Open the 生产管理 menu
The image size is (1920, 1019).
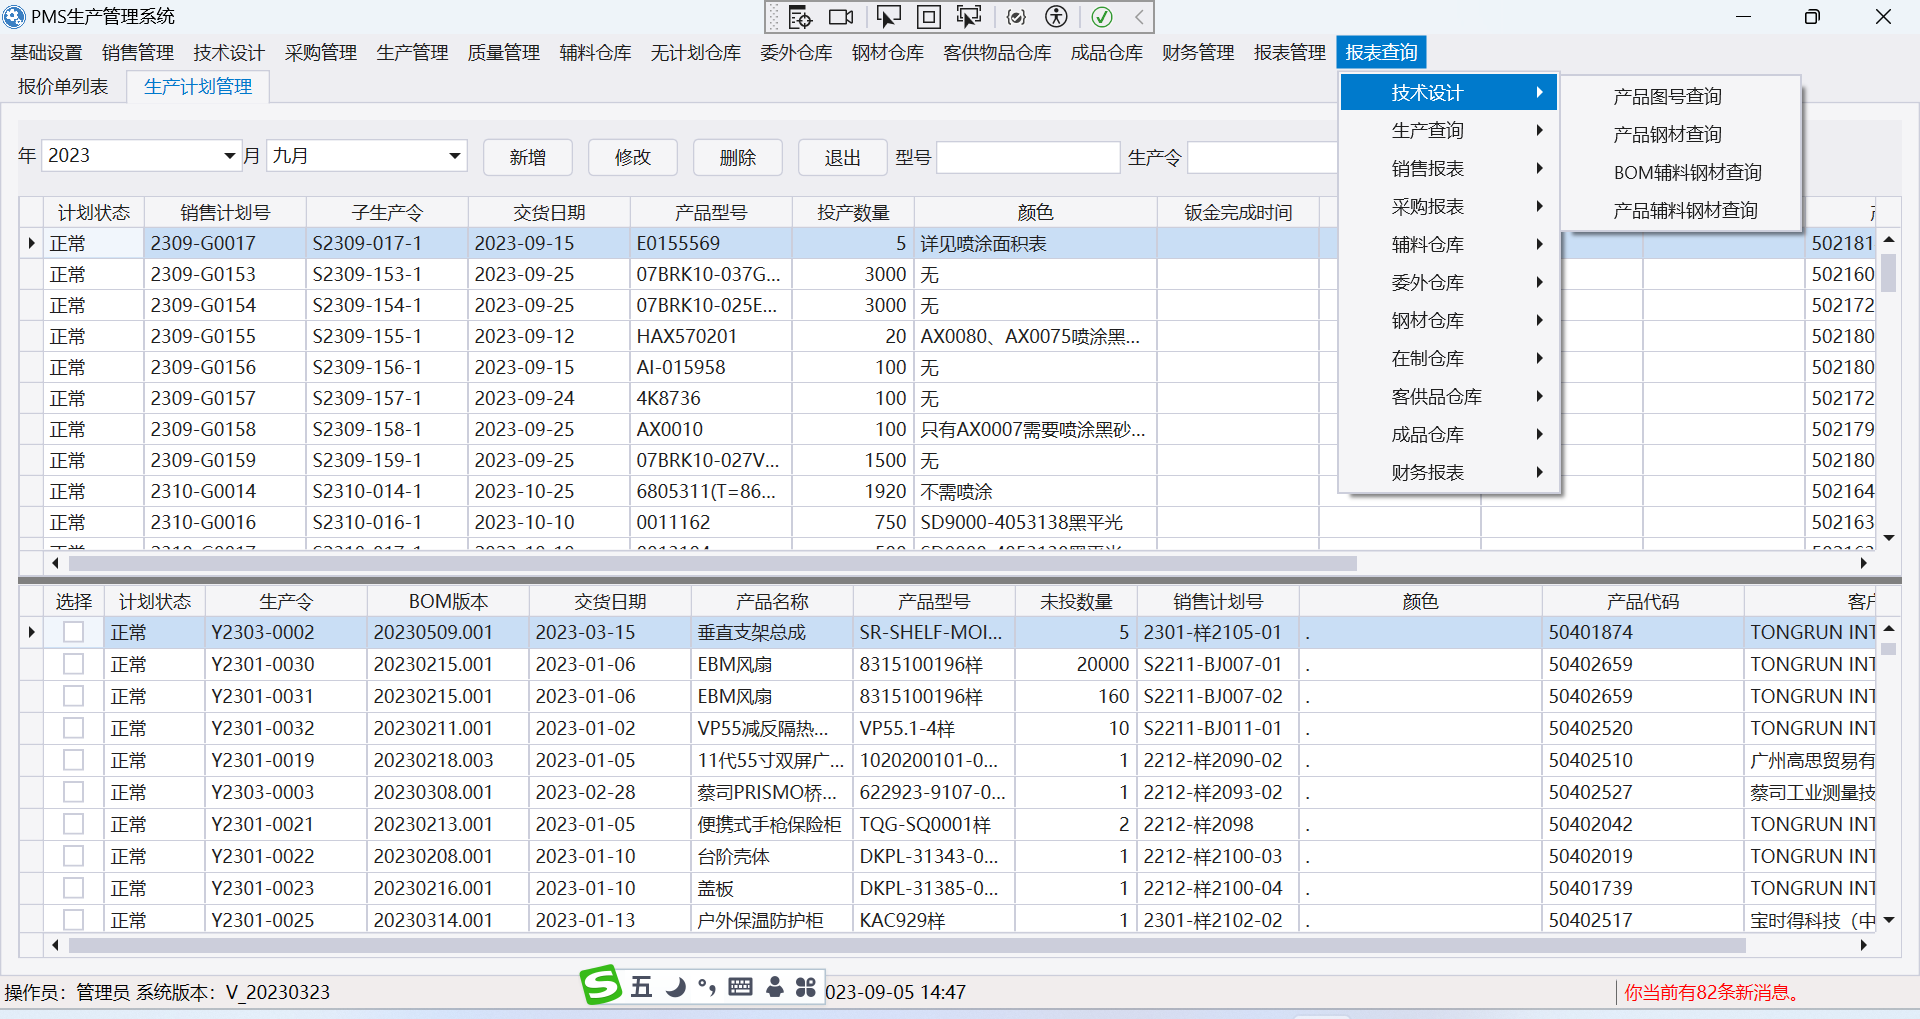point(412,53)
